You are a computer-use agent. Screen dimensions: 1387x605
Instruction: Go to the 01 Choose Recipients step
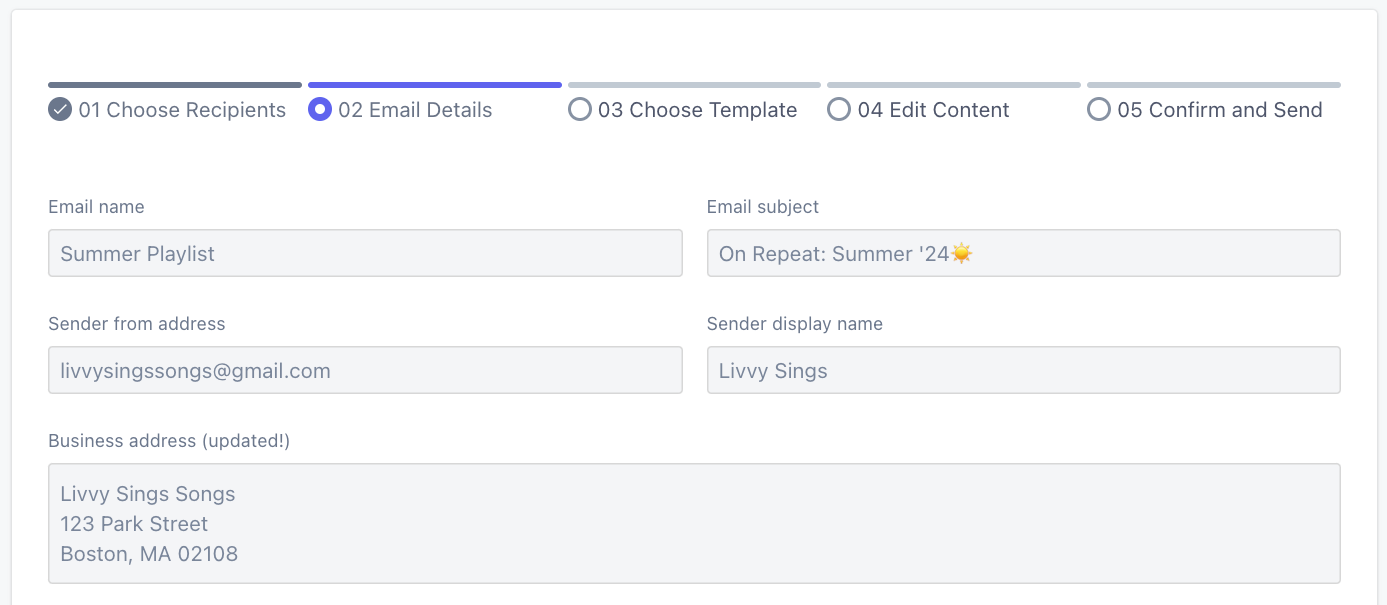coord(182,110)
